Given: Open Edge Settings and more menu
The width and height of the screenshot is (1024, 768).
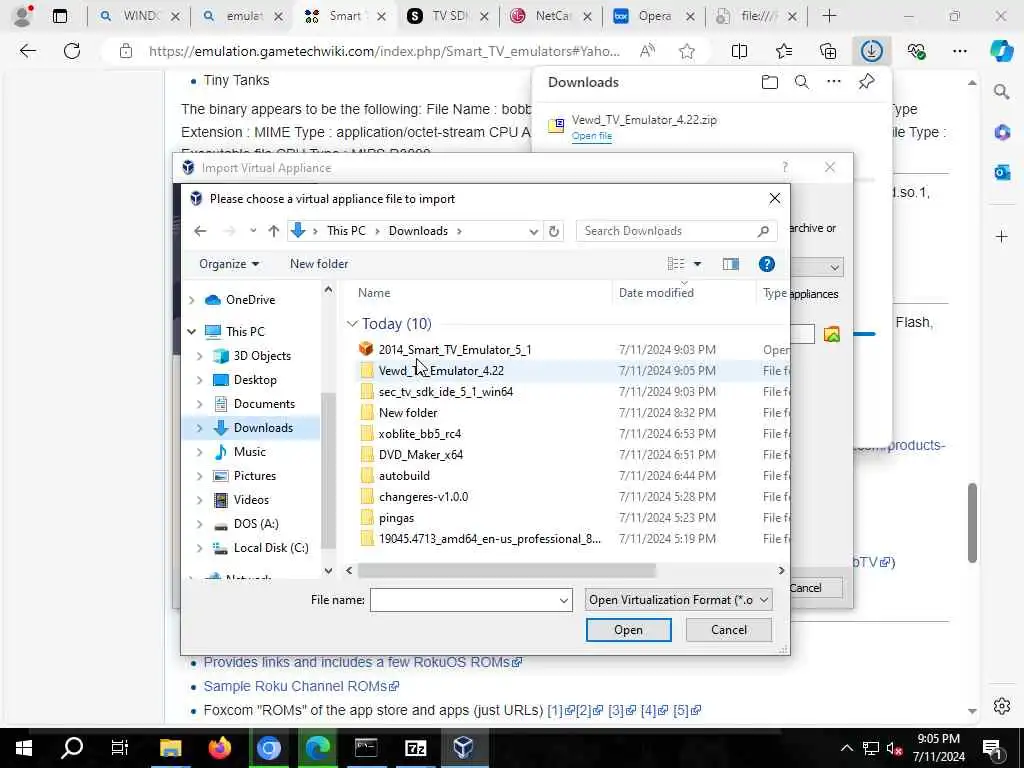Looking at the screenshot, I should pyautogui.click(x=959, y=51).
